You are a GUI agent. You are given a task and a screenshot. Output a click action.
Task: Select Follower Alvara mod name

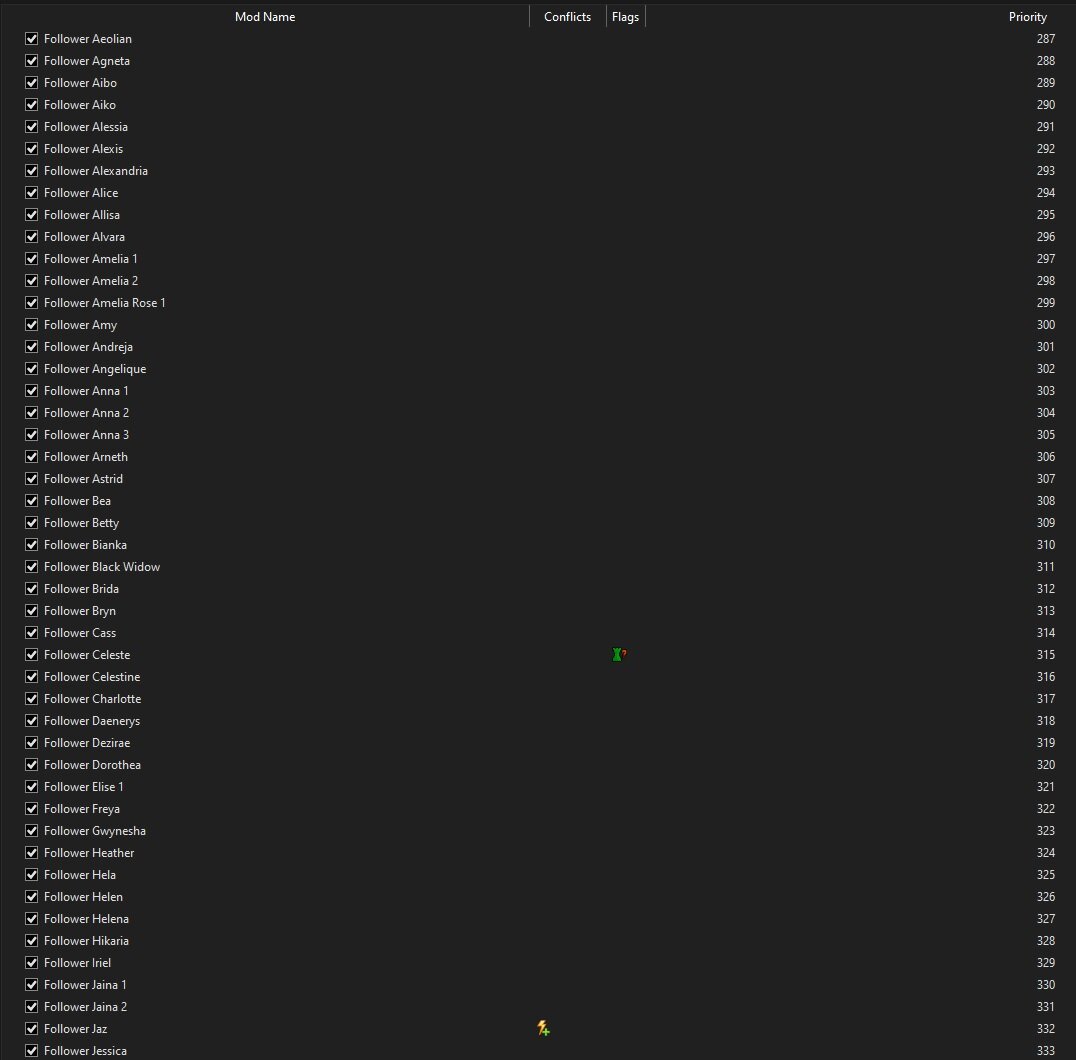[x=84, y=237]
